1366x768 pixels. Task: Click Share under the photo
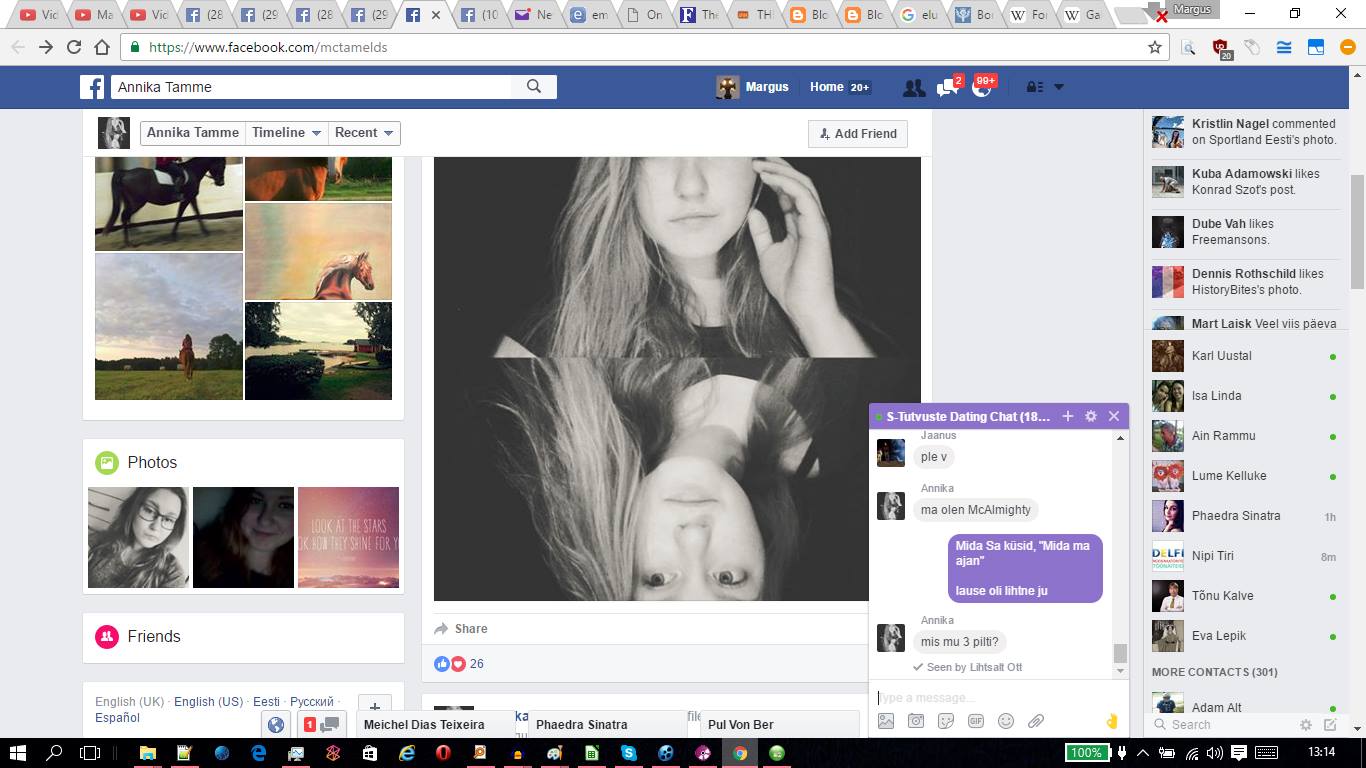(461, 629)
